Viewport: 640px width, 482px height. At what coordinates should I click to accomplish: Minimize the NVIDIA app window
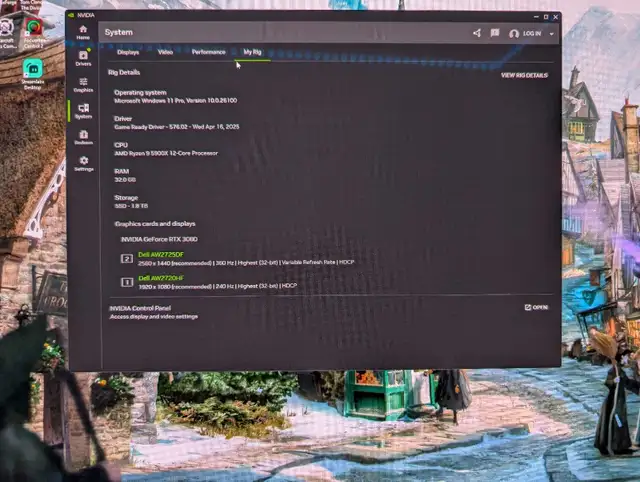point(536,17)
